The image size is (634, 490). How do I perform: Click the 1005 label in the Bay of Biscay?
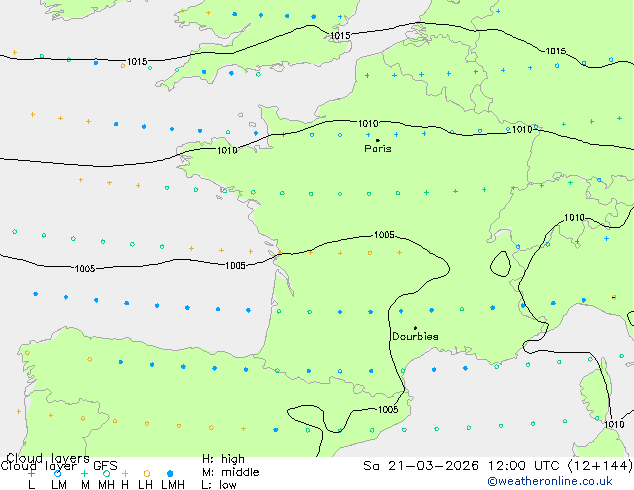coord(235,265)
